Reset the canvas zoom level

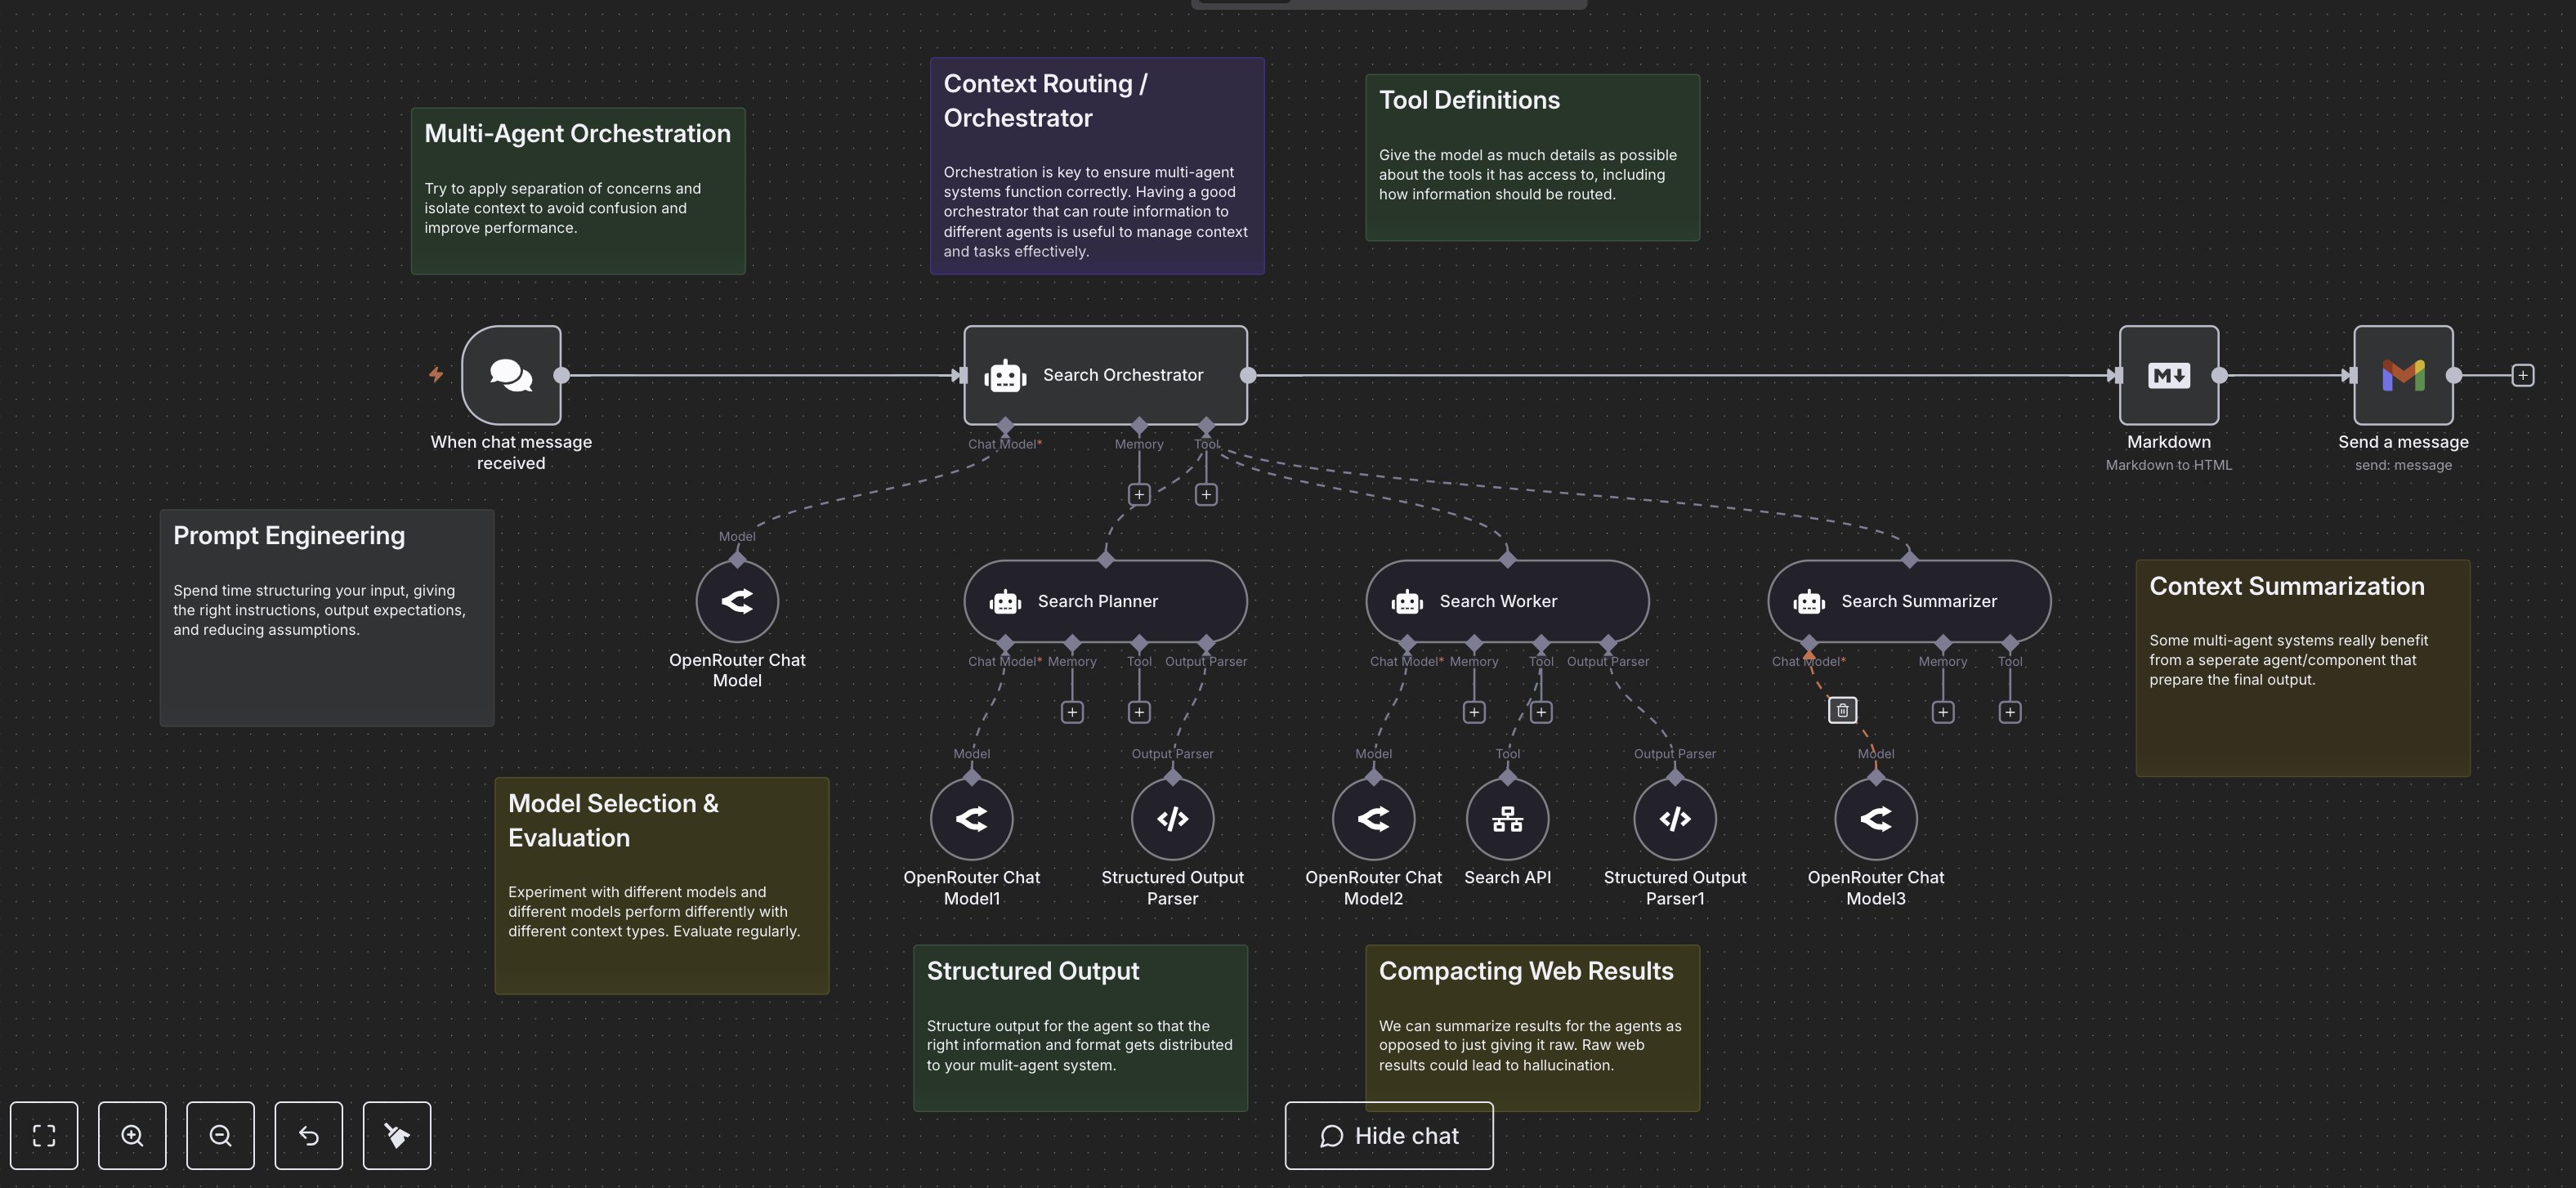tap(308, 1135)
